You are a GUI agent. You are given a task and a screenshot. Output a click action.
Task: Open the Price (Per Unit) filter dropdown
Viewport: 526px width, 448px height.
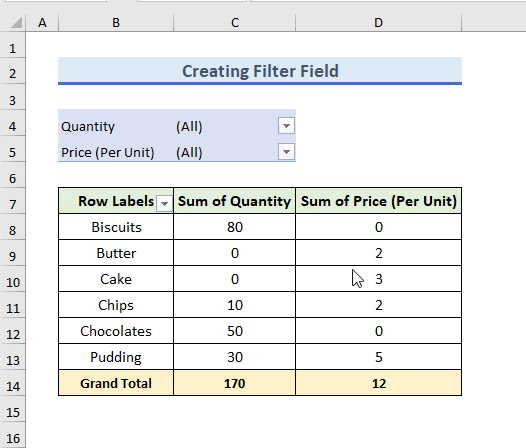click(286, 152)
